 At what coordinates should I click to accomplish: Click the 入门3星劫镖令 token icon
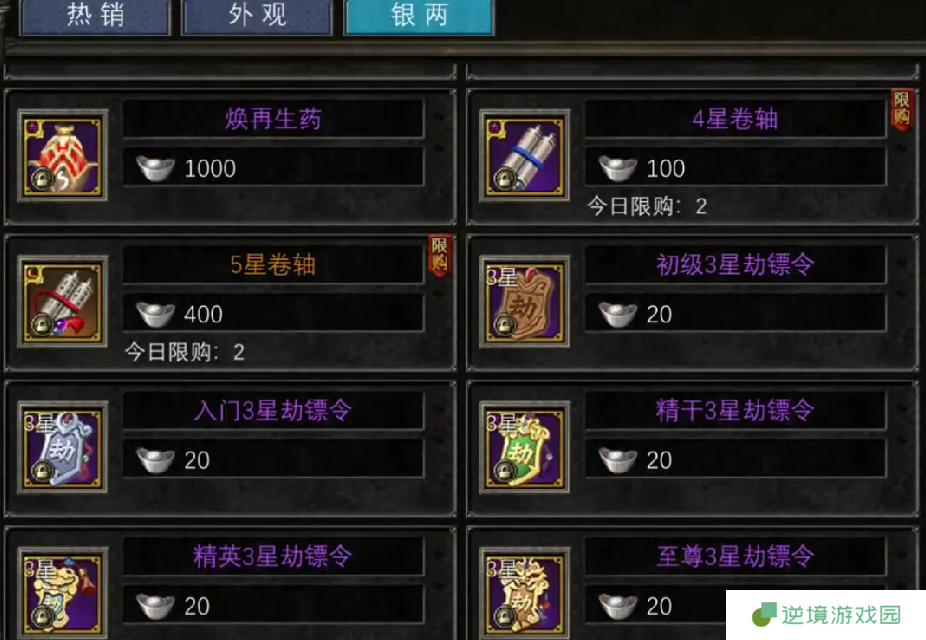pos(63,447)
